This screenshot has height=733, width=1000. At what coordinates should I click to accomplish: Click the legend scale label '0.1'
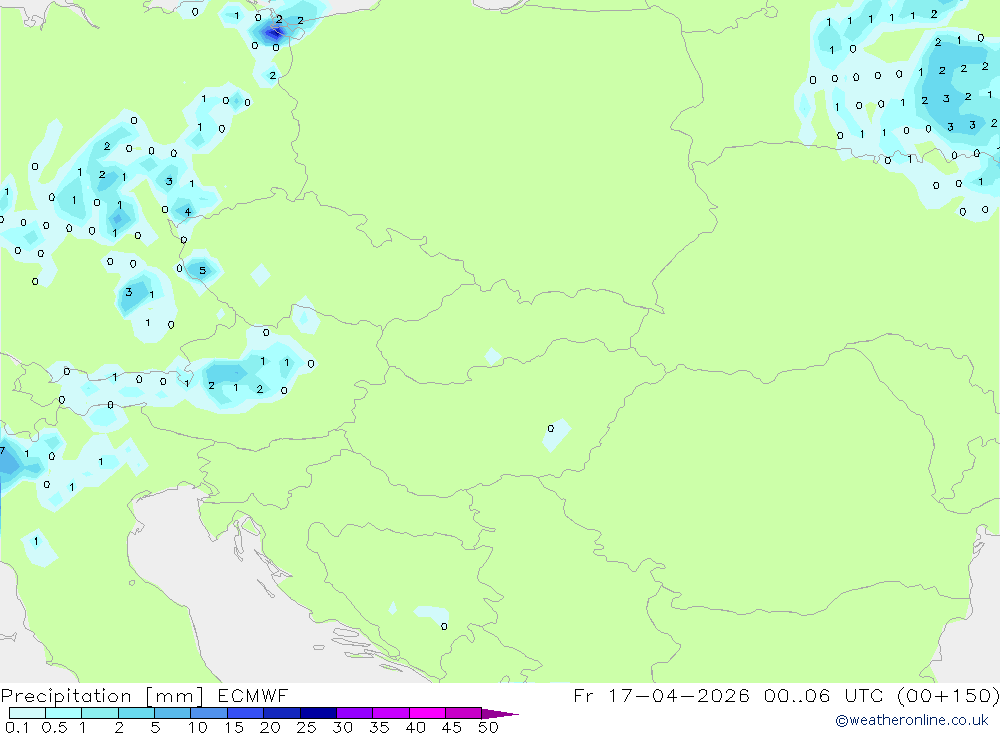[17, 727]
